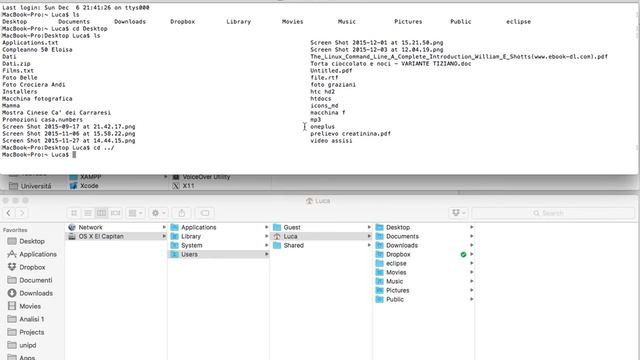The width and height of the screenshot is (640, 360).
Task: Open the Dropbox toolbar menu in Finder
Action: click(458, 213)
